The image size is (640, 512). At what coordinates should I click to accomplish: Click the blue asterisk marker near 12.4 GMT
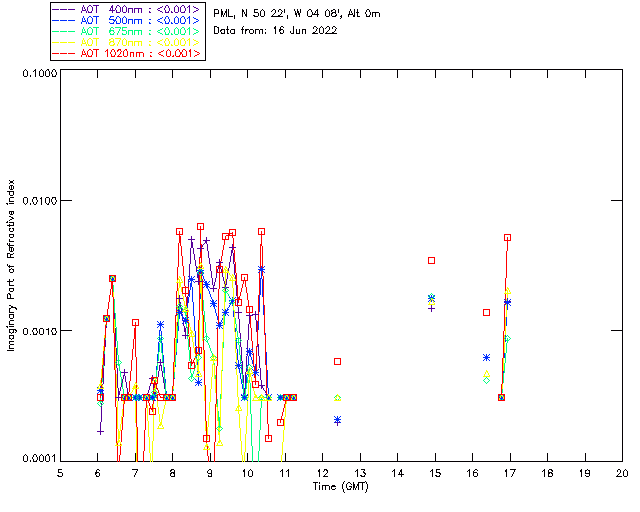[338, 420]
